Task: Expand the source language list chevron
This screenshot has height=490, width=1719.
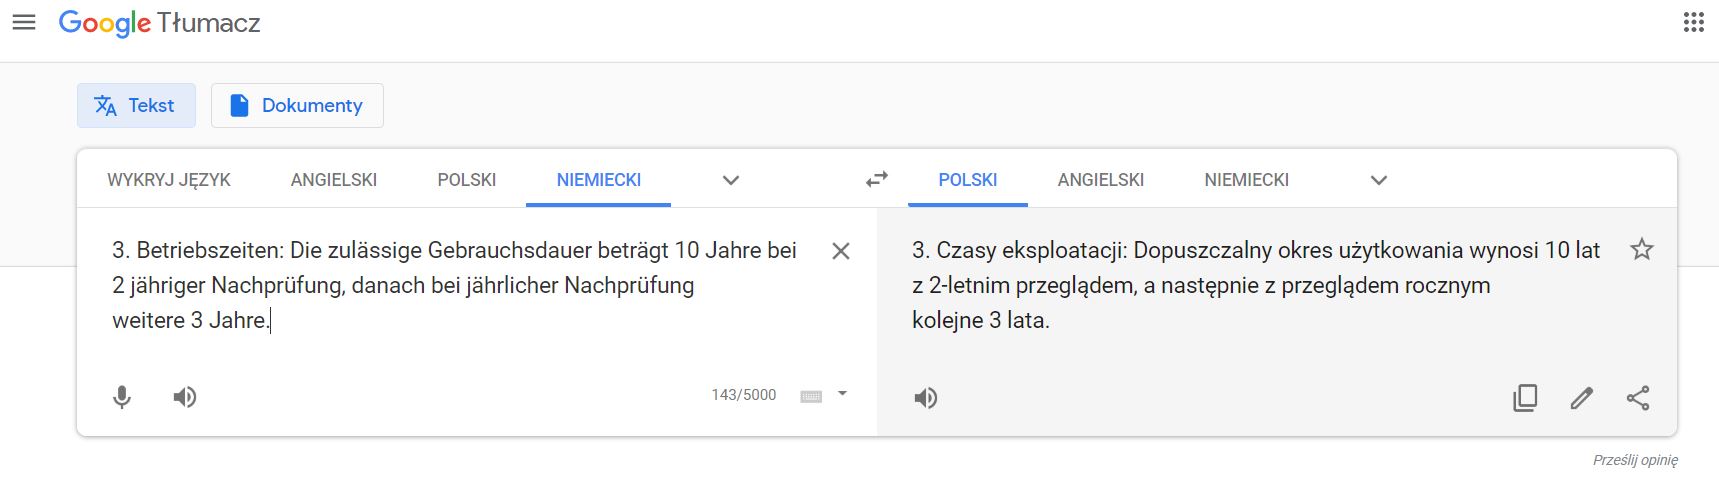Action: 731,180
